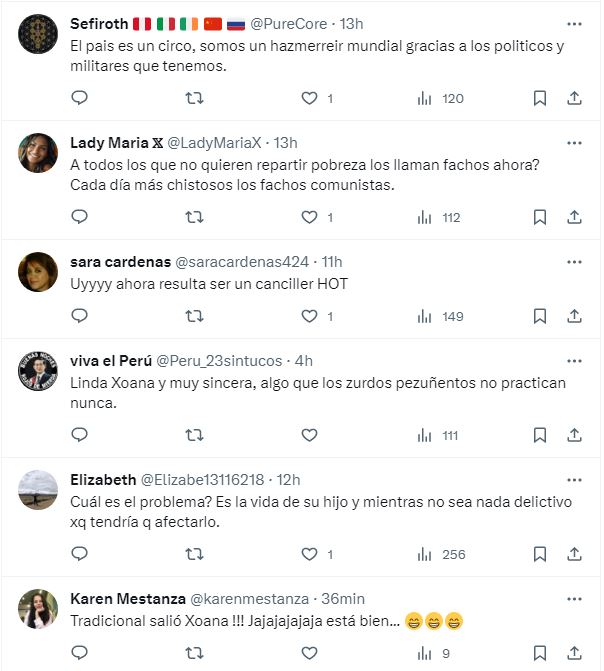Screen dimensions: 604x671
Task: Expand more options for Karen Mestanza's tweet
Action: click(574, 598)
